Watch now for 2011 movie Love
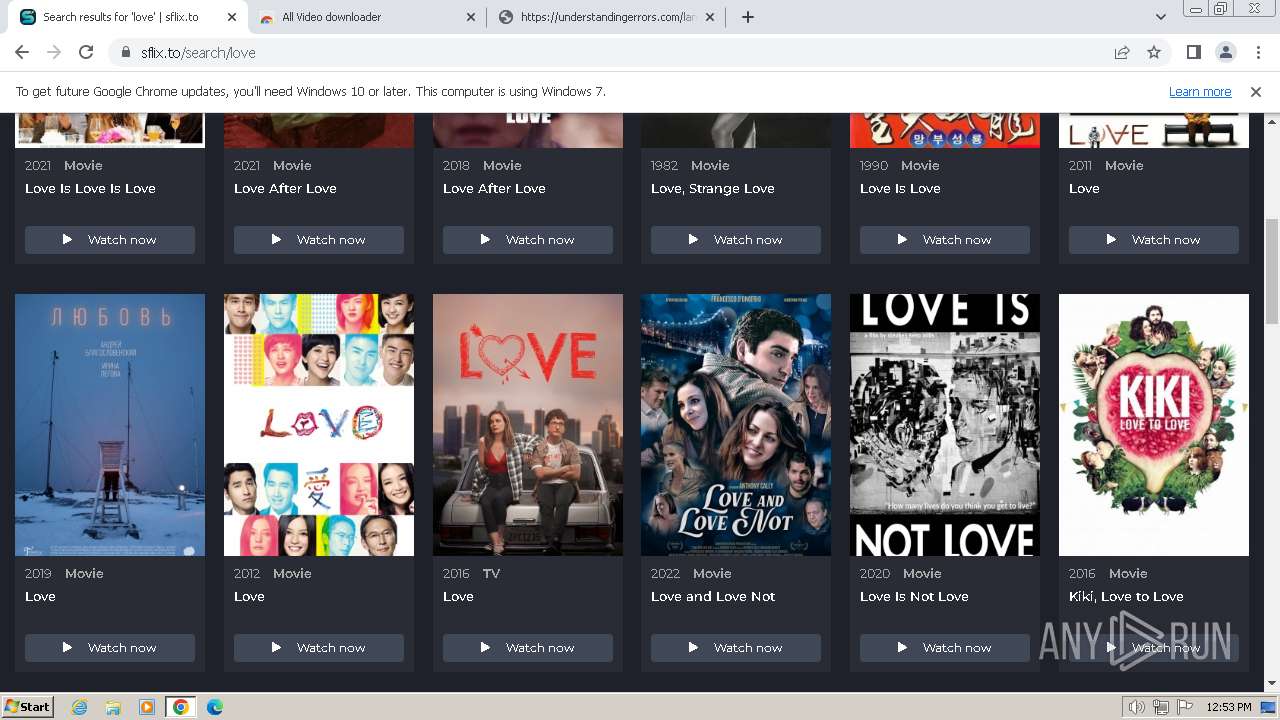Screen dimensions: 1280x720 pos(1154,240)
